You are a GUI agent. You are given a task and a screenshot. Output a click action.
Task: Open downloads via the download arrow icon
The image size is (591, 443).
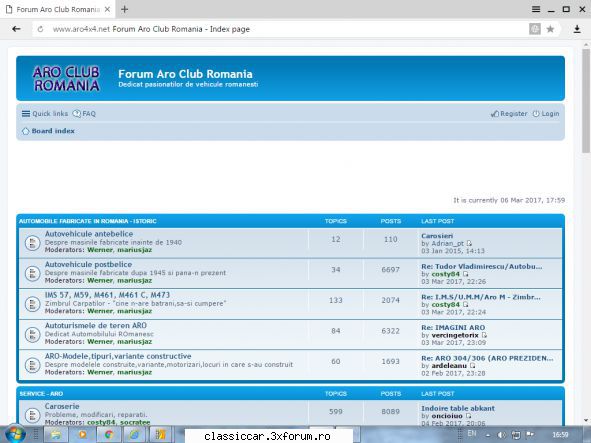577,29
